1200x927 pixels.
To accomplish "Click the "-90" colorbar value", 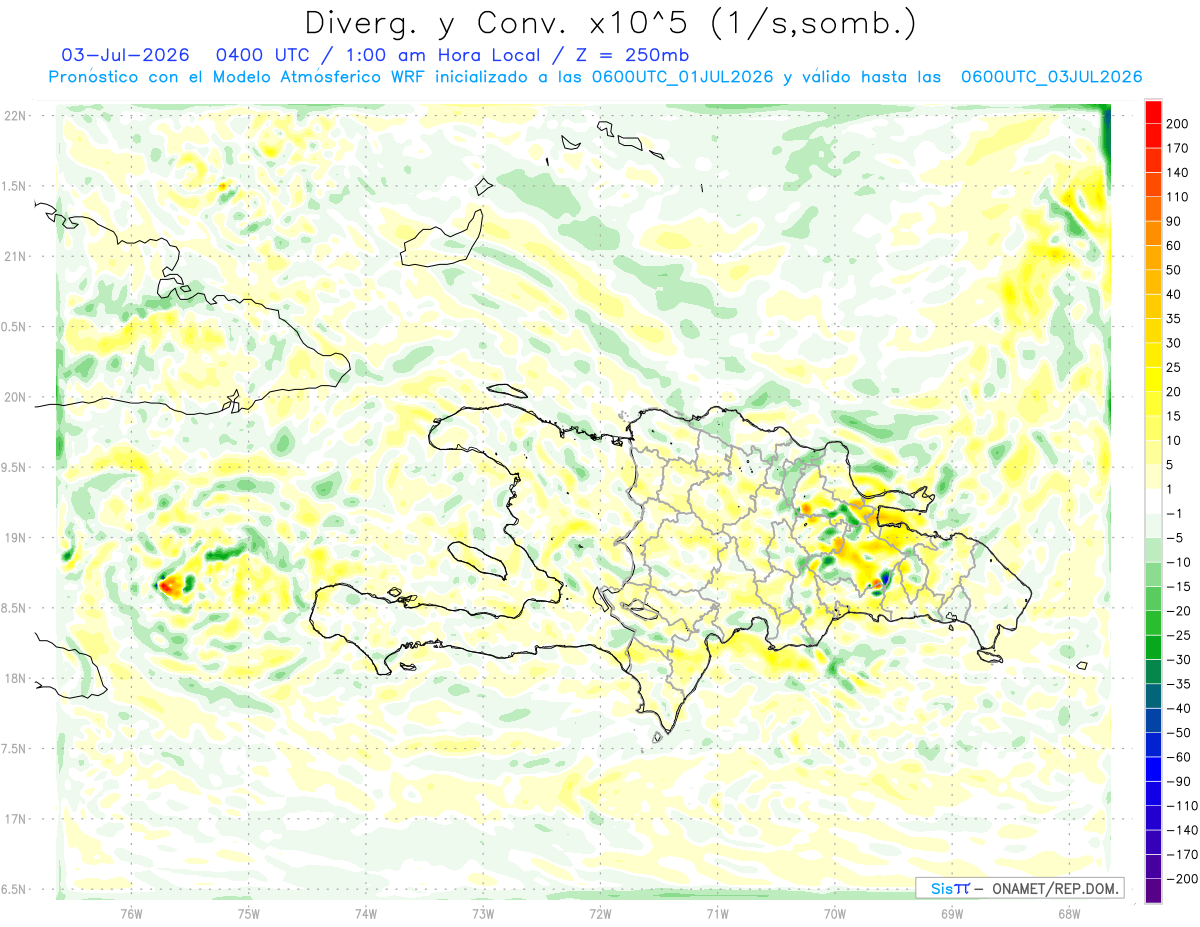I will tap(1181, 782).
